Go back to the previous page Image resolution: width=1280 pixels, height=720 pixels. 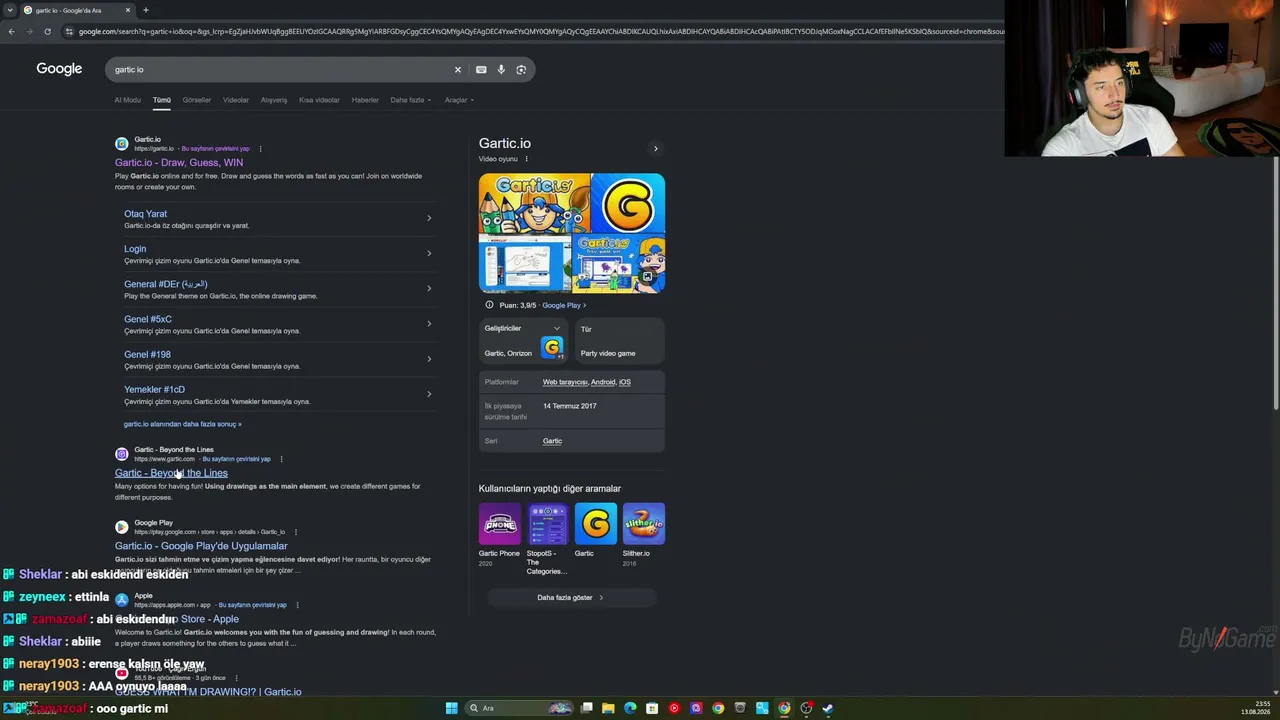pyautogui.click(x=11, y=31)
